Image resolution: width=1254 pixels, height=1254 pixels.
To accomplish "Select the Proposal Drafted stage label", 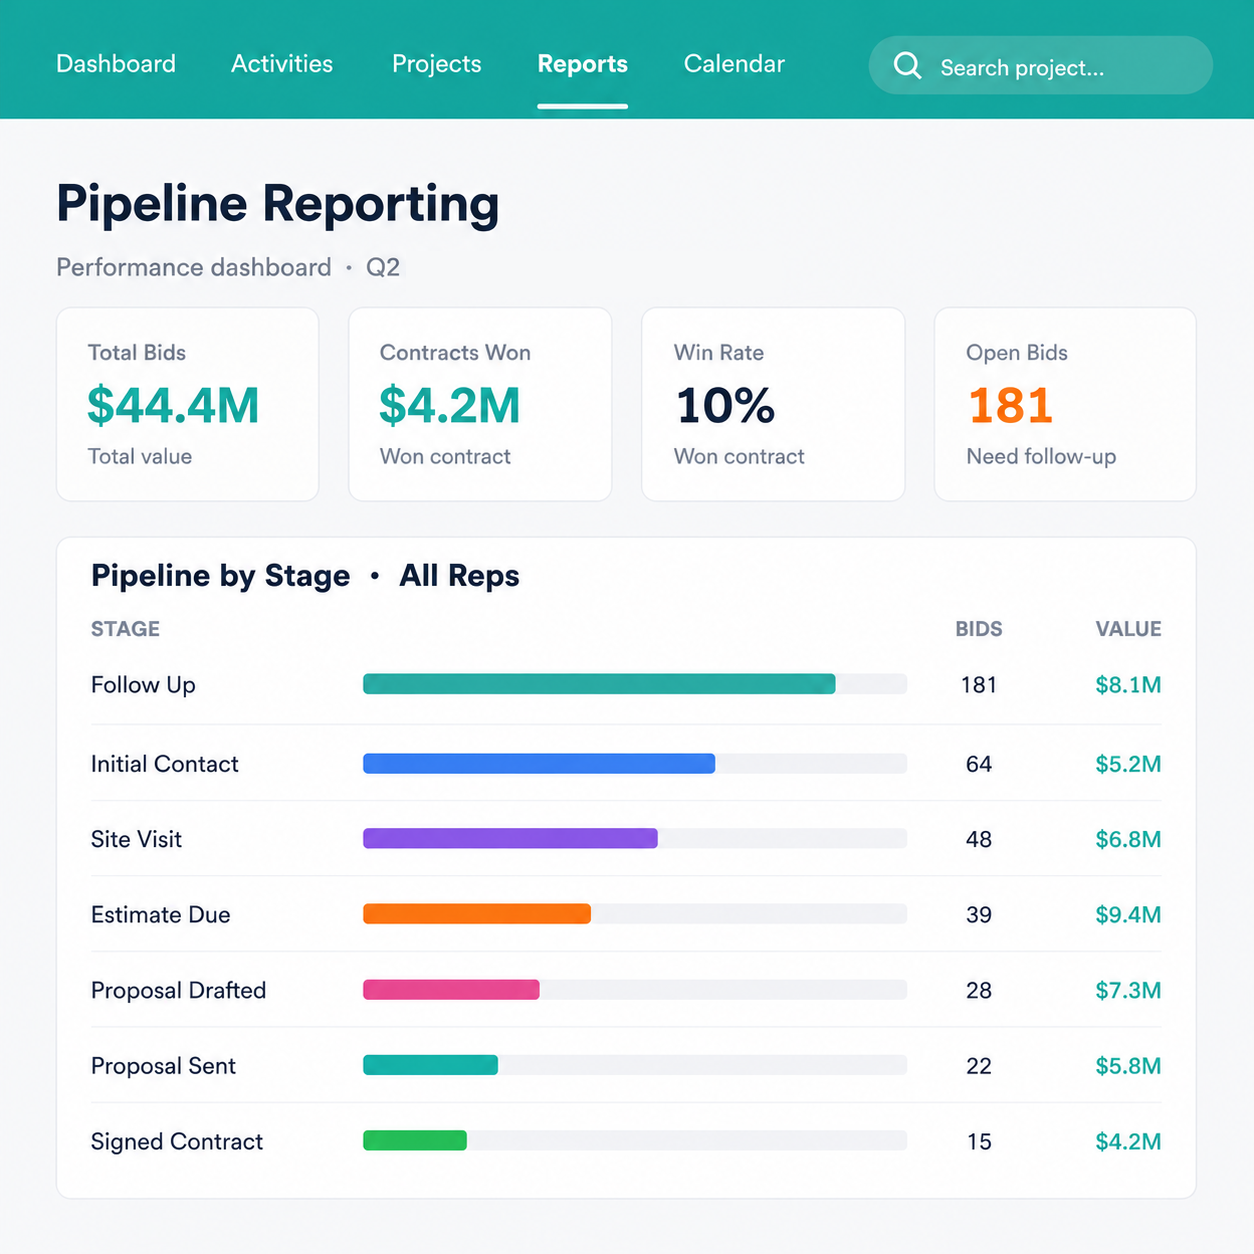I will [x=179, y=990].
